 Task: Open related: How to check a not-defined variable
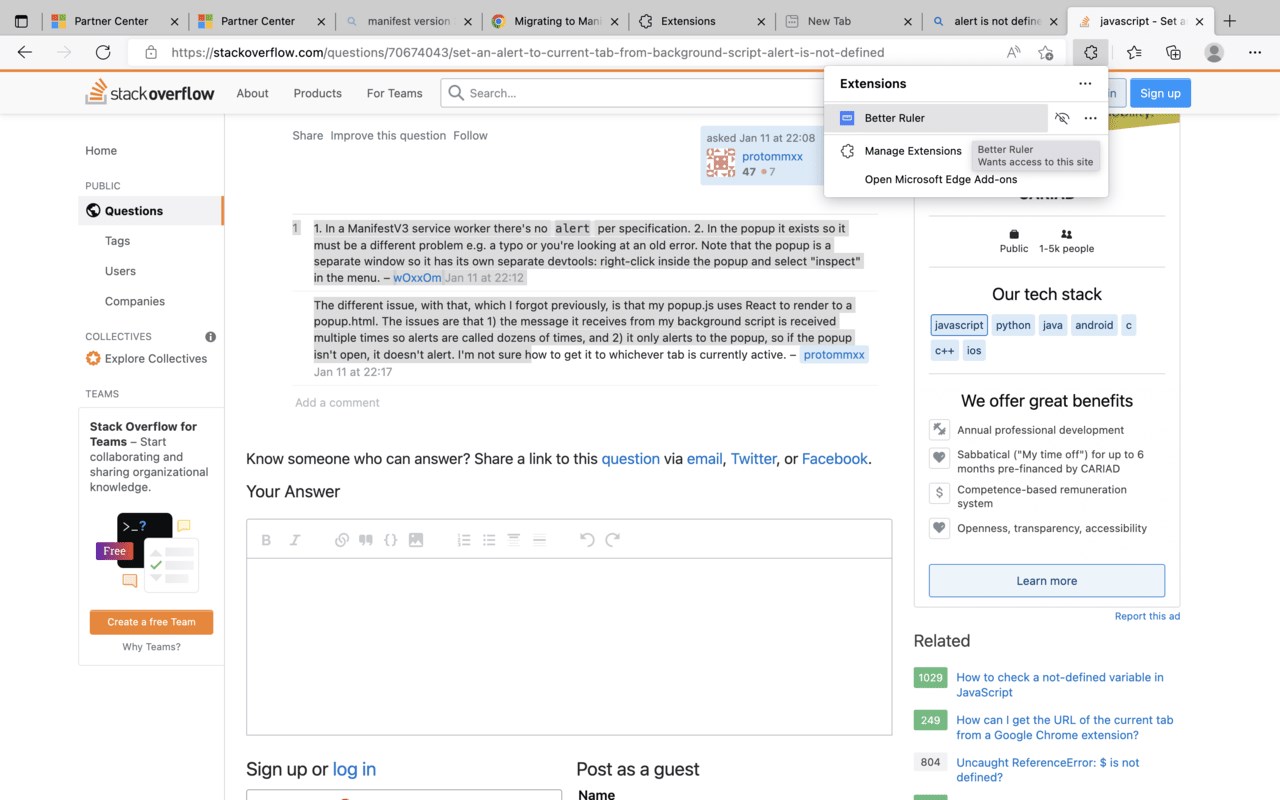[1060, 685]
